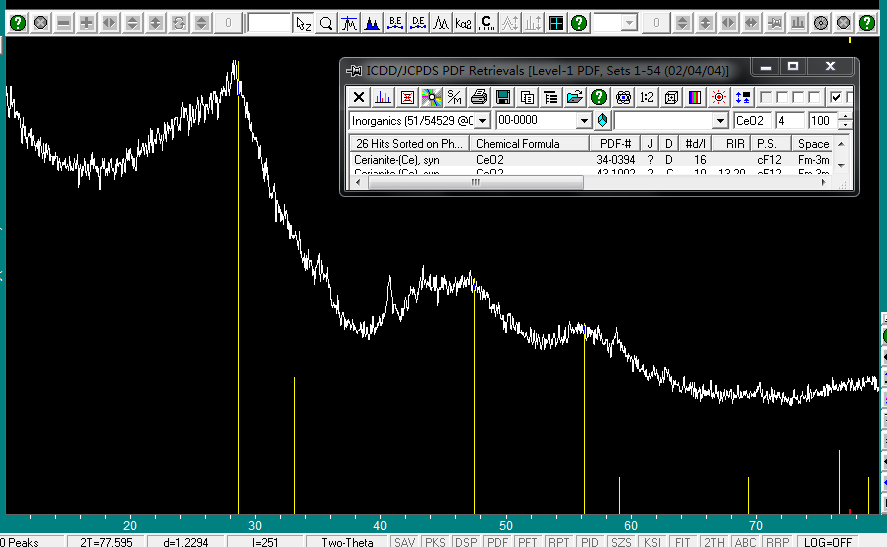This screenshot has width=887, height=547.
Task: Click the green help icon in retrievals toolbar
Action: click(x=598, y=97)
